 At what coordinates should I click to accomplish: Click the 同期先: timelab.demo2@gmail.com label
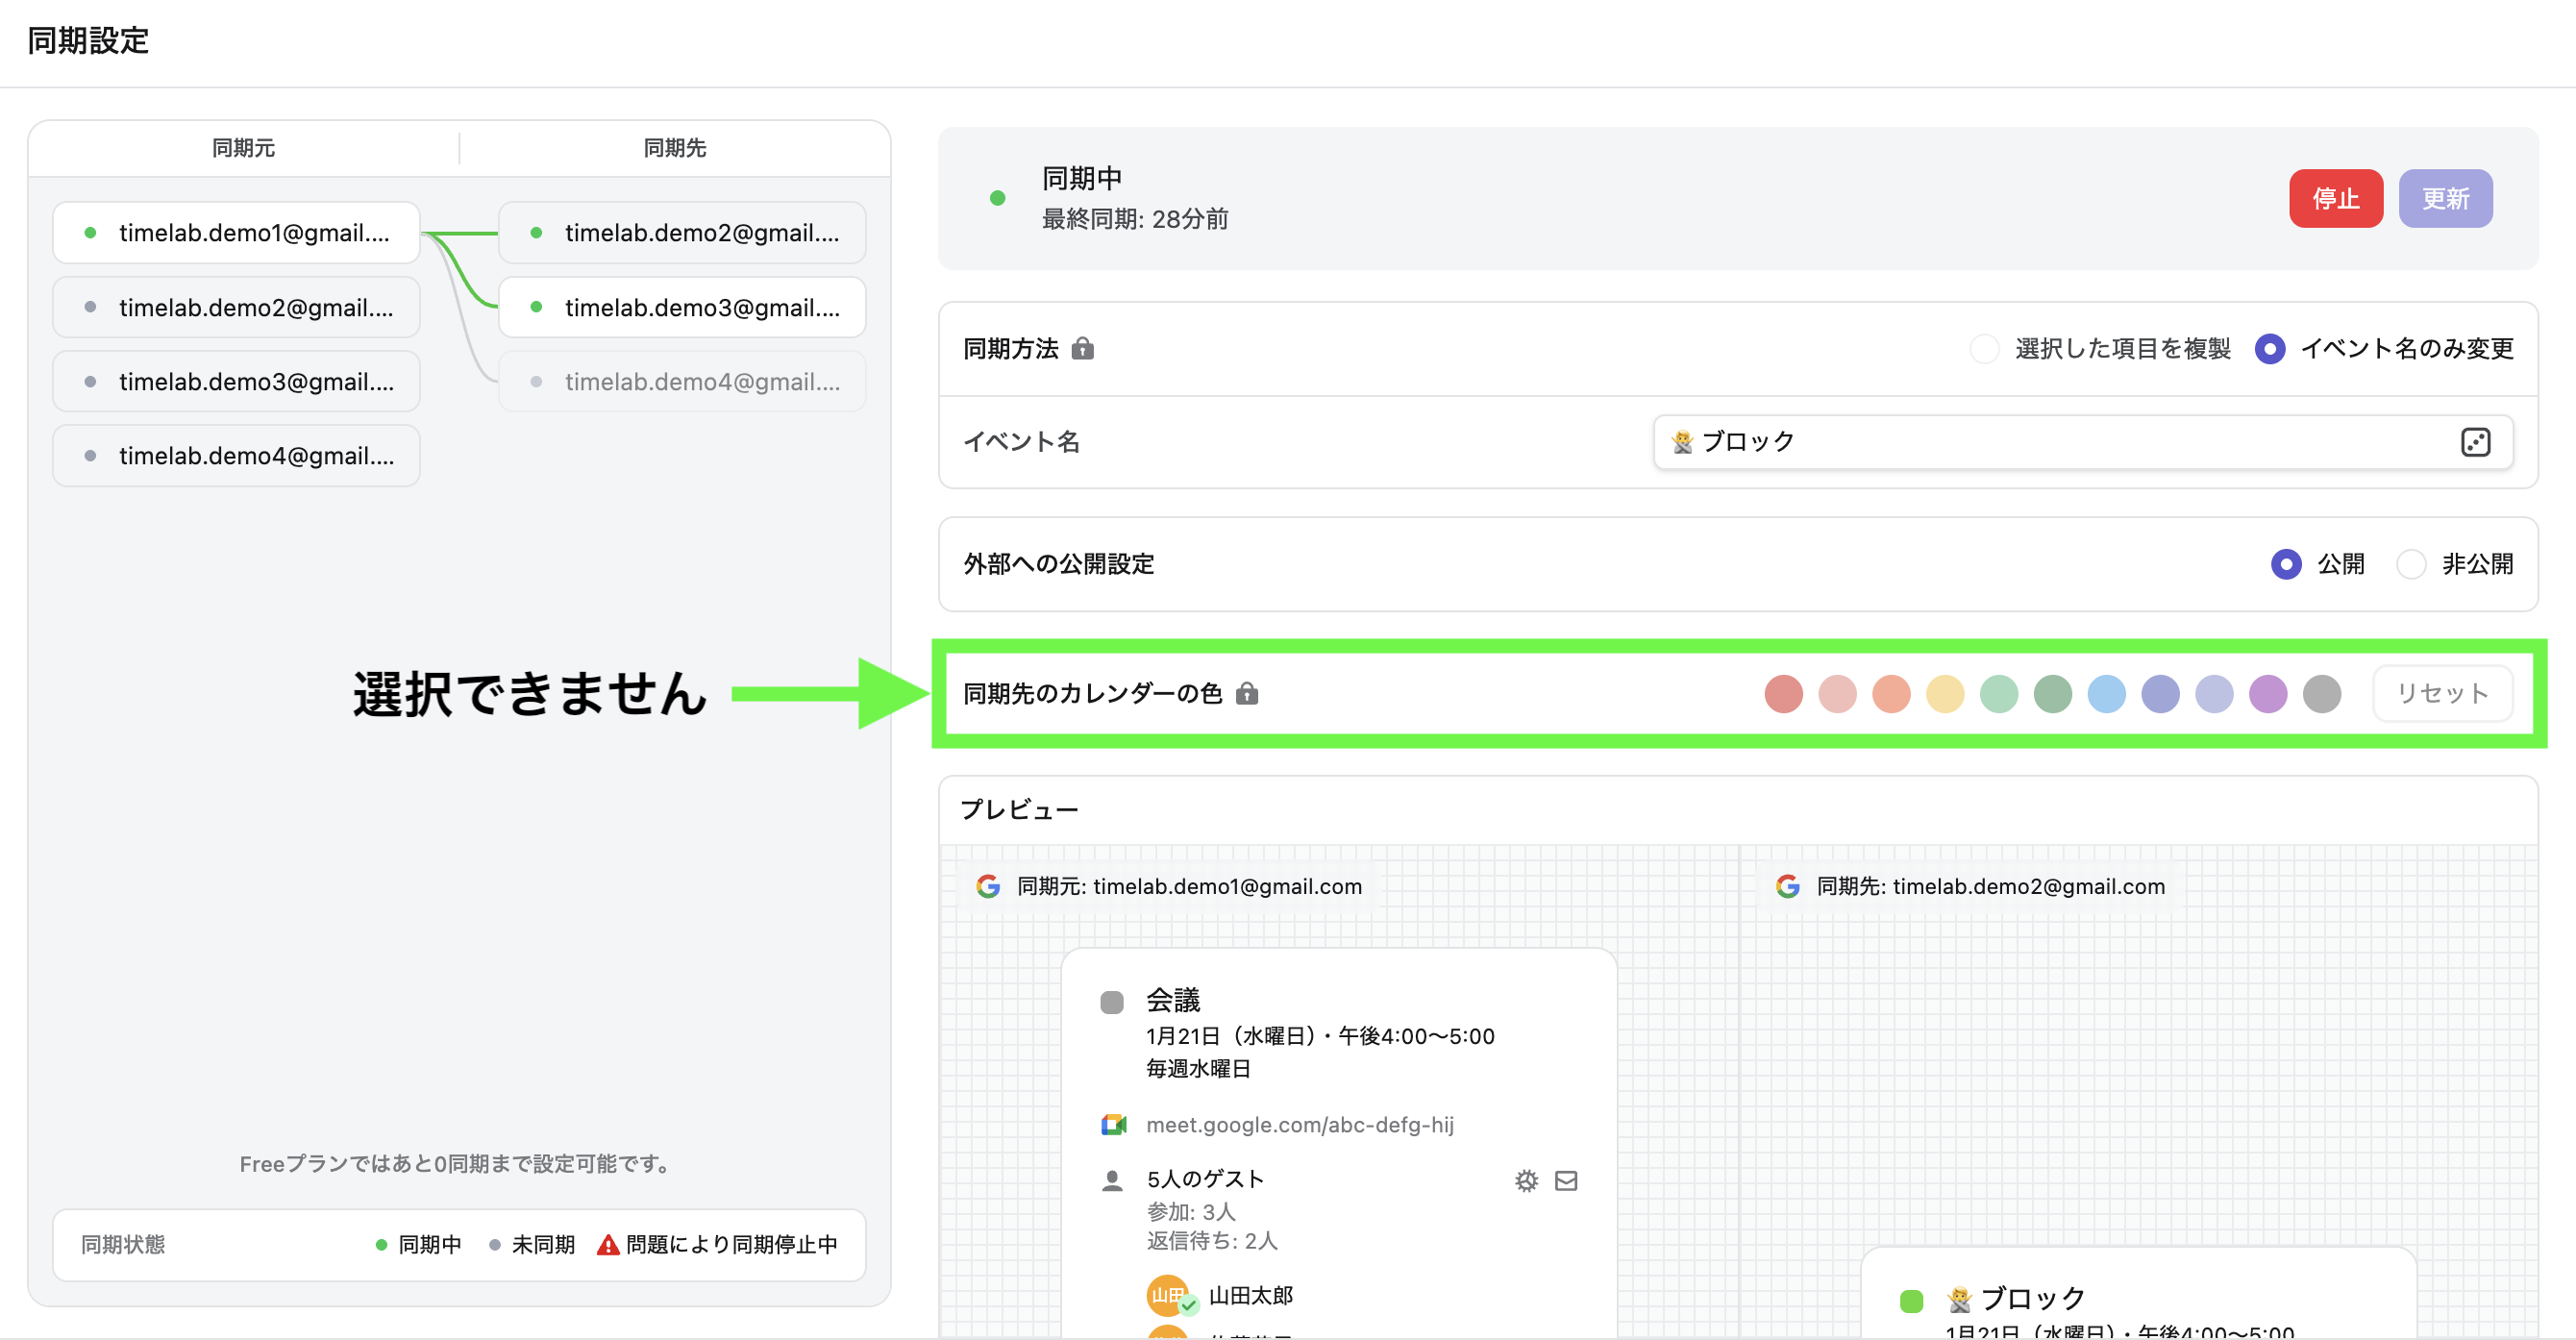click(1990, 886)
